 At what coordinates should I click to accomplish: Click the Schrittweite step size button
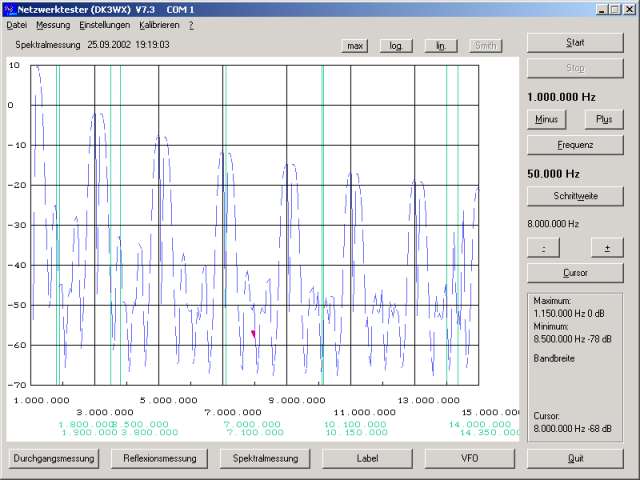tap(575, 196)
